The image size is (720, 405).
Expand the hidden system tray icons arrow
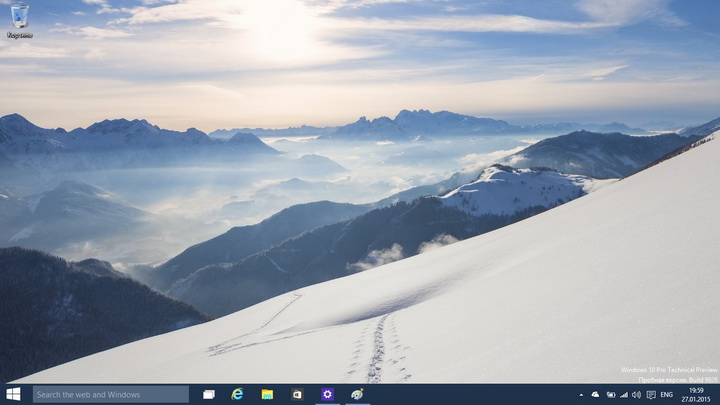(582, 395)
